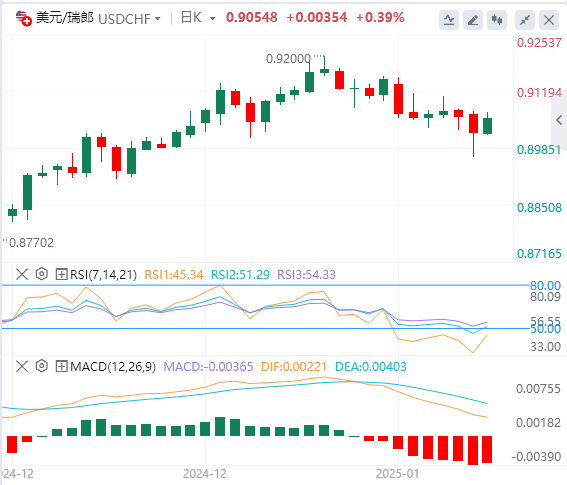The height and width of the screenshot is (485, 567).
Task: Toggle MACD panel plus box
Action: click(61, 366)
